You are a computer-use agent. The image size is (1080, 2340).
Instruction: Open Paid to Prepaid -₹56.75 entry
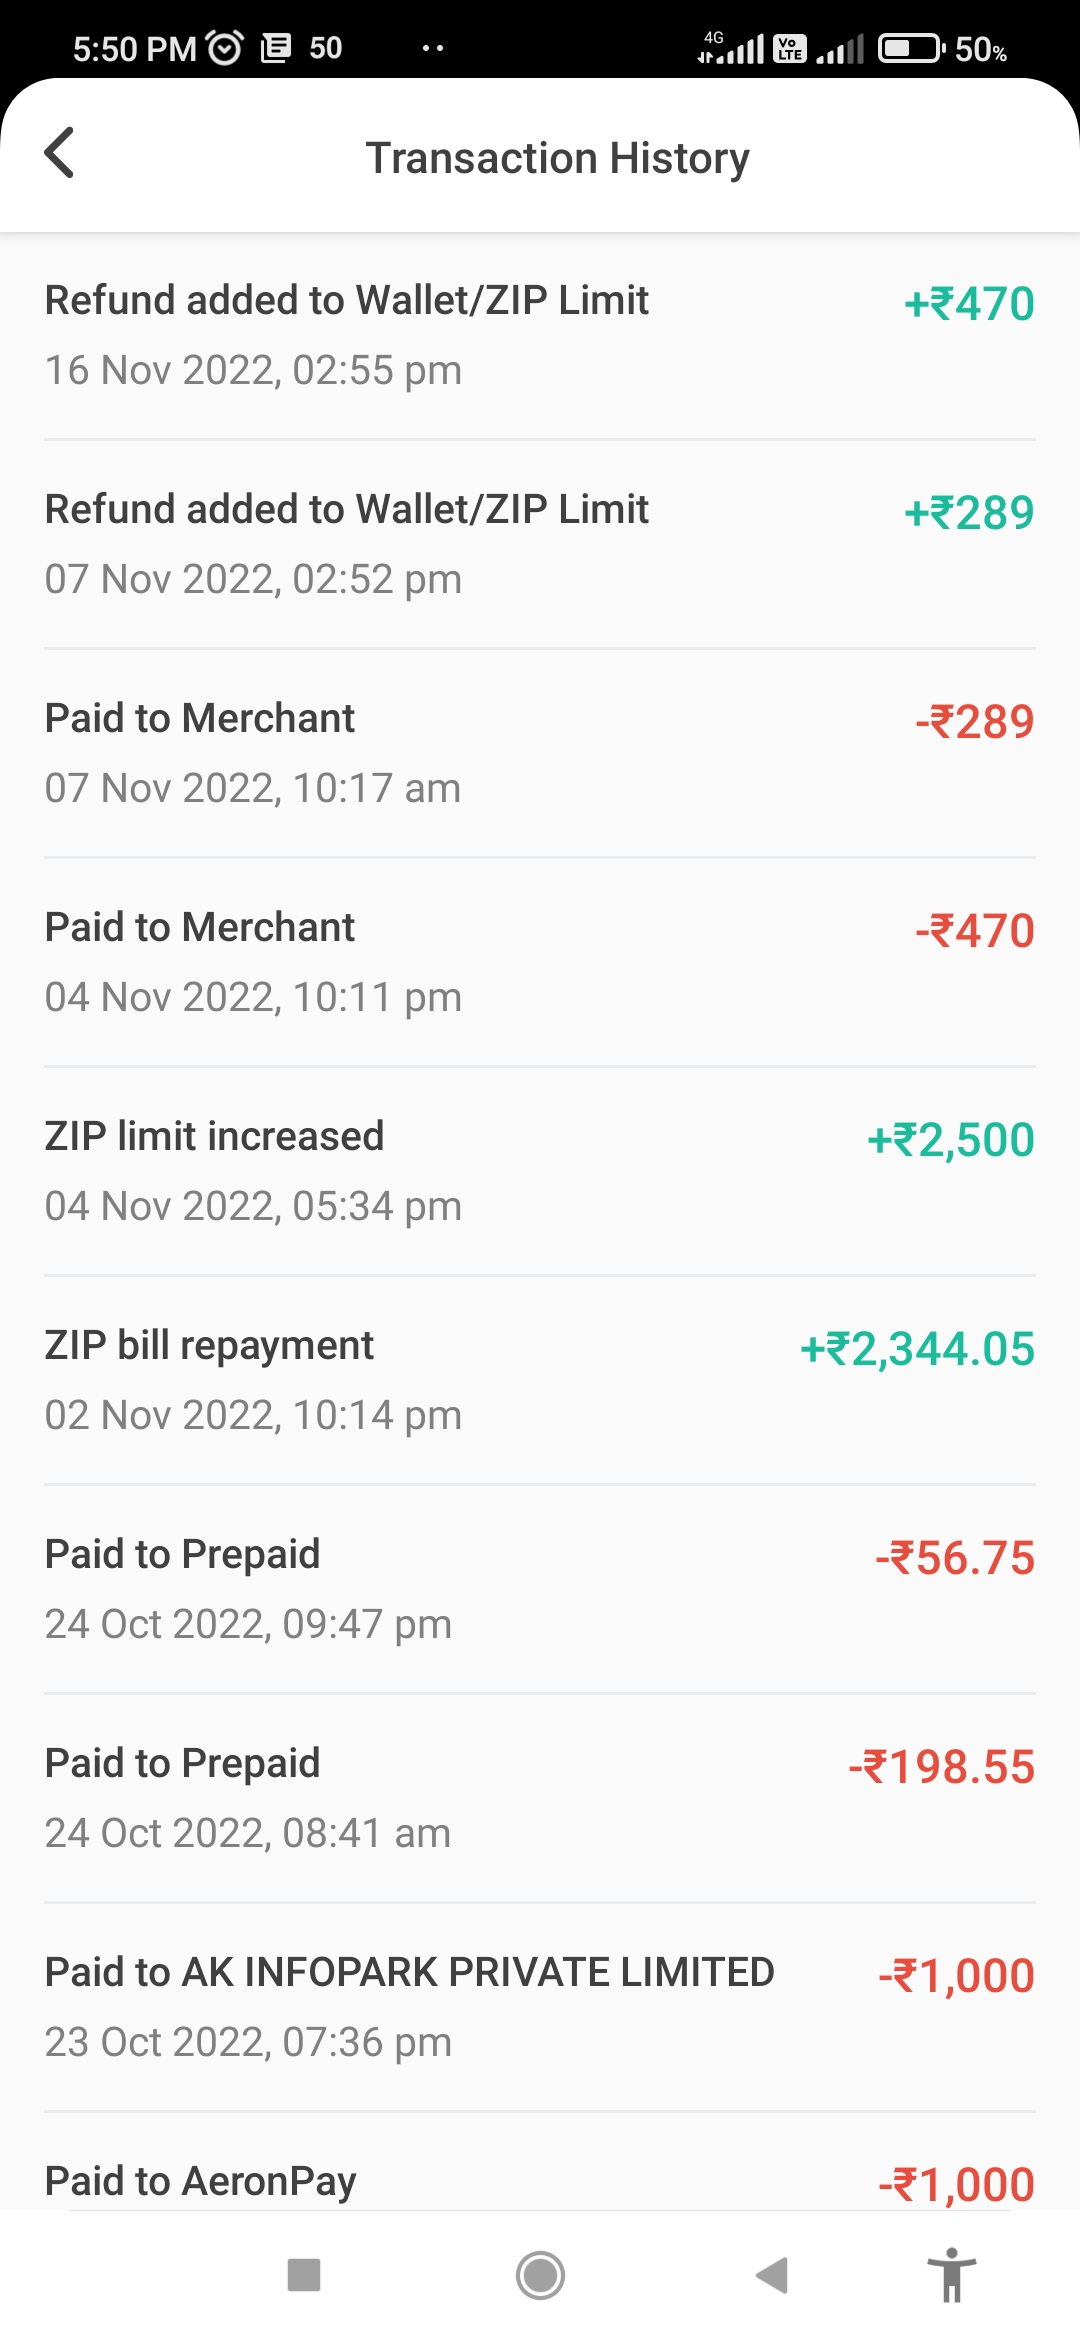pyautogui.click(x=540, y=1589)
